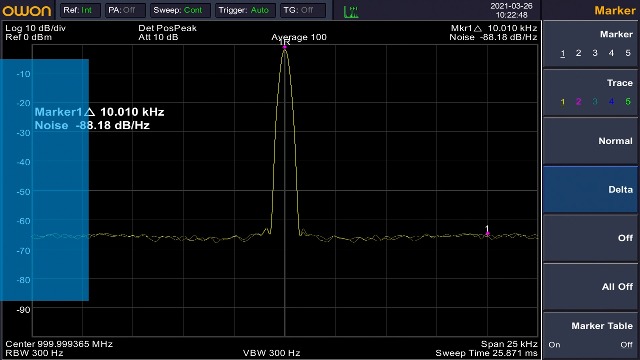Activate the Delta marker mode
640x360 pixels.
tap(591, 189)
